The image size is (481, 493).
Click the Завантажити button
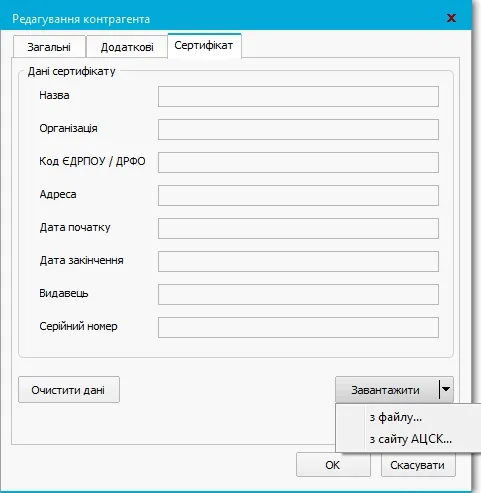pyautogui.click(x=387, y=390)
